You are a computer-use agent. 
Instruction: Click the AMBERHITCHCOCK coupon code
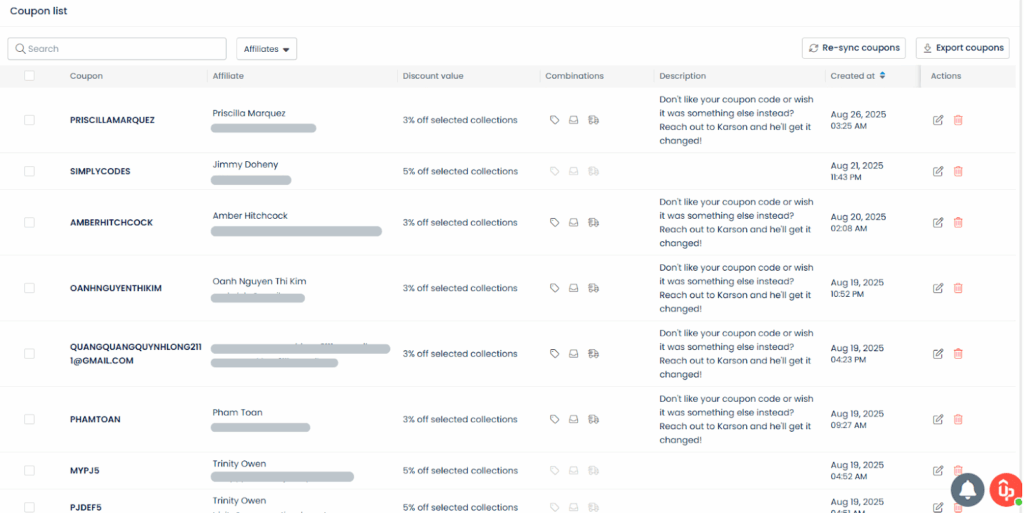[111, 223]
